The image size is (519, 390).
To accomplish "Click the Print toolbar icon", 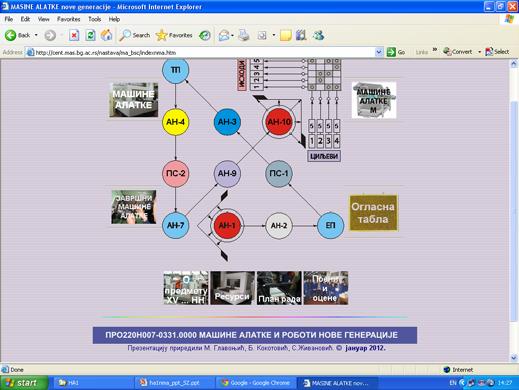I will [x=244, y=35].
